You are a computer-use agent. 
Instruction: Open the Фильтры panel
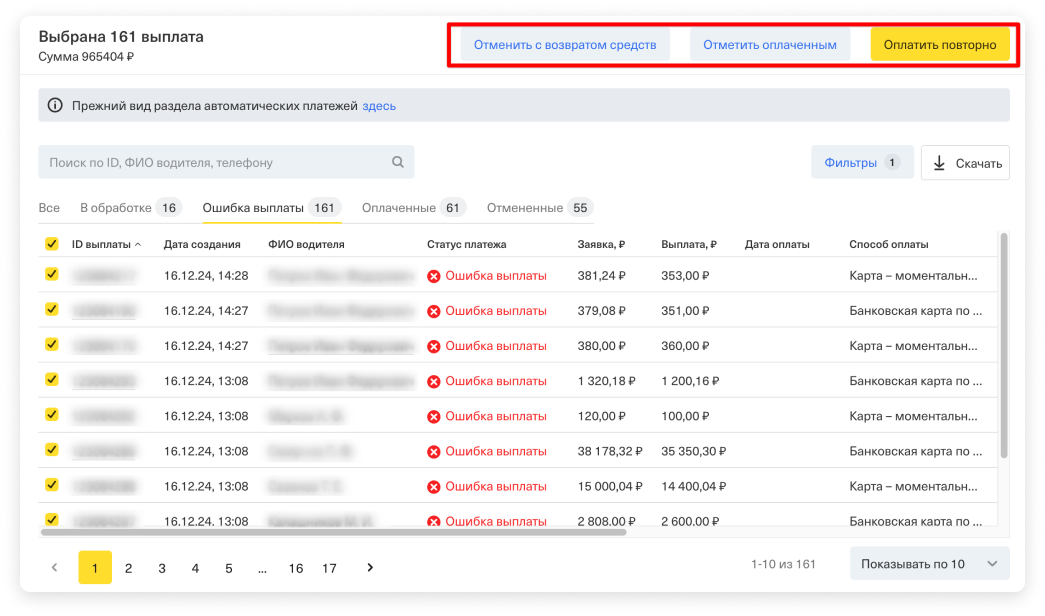[x=861, y=163]
